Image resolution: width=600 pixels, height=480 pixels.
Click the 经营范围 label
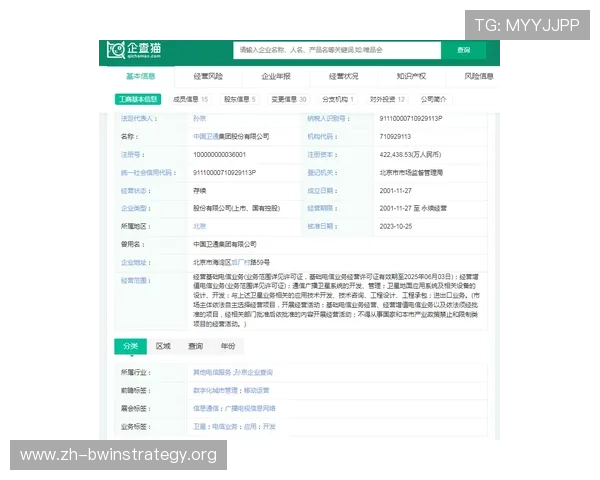click(x=135, y=280)
